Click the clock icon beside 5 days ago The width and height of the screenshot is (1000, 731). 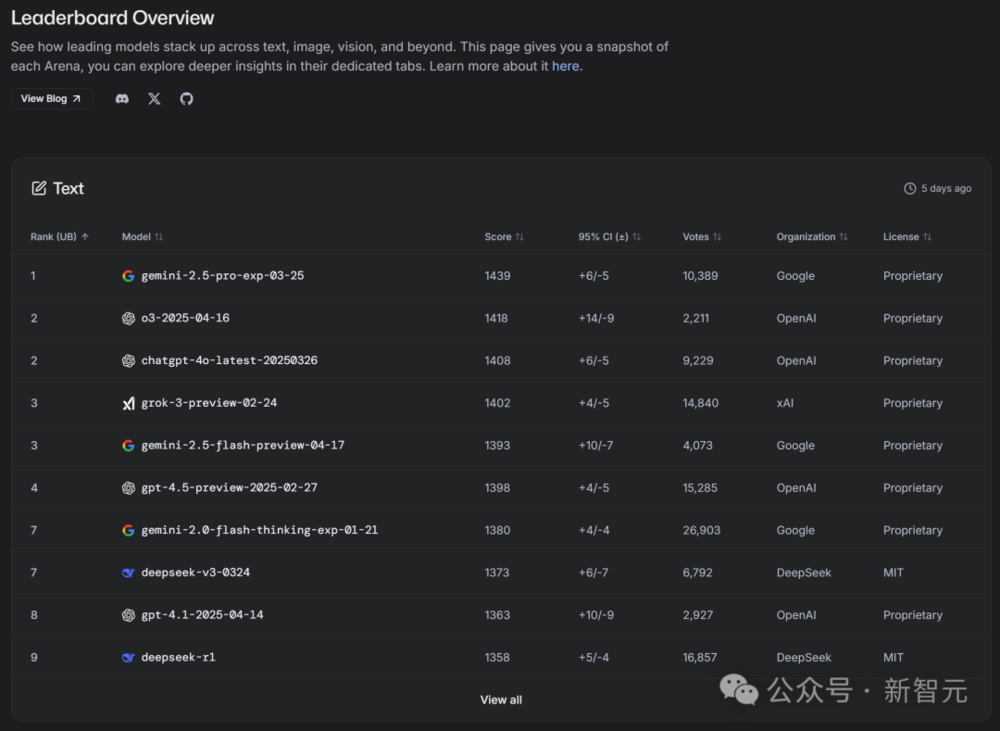click(910, 188)
